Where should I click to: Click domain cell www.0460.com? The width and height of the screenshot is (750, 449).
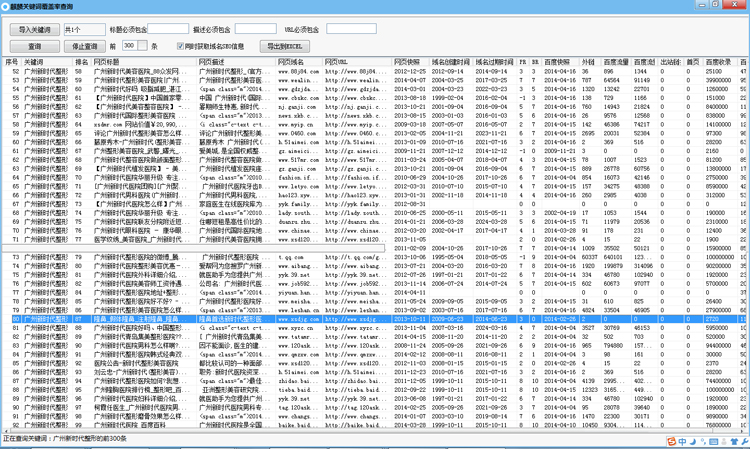tap(297, 133)
